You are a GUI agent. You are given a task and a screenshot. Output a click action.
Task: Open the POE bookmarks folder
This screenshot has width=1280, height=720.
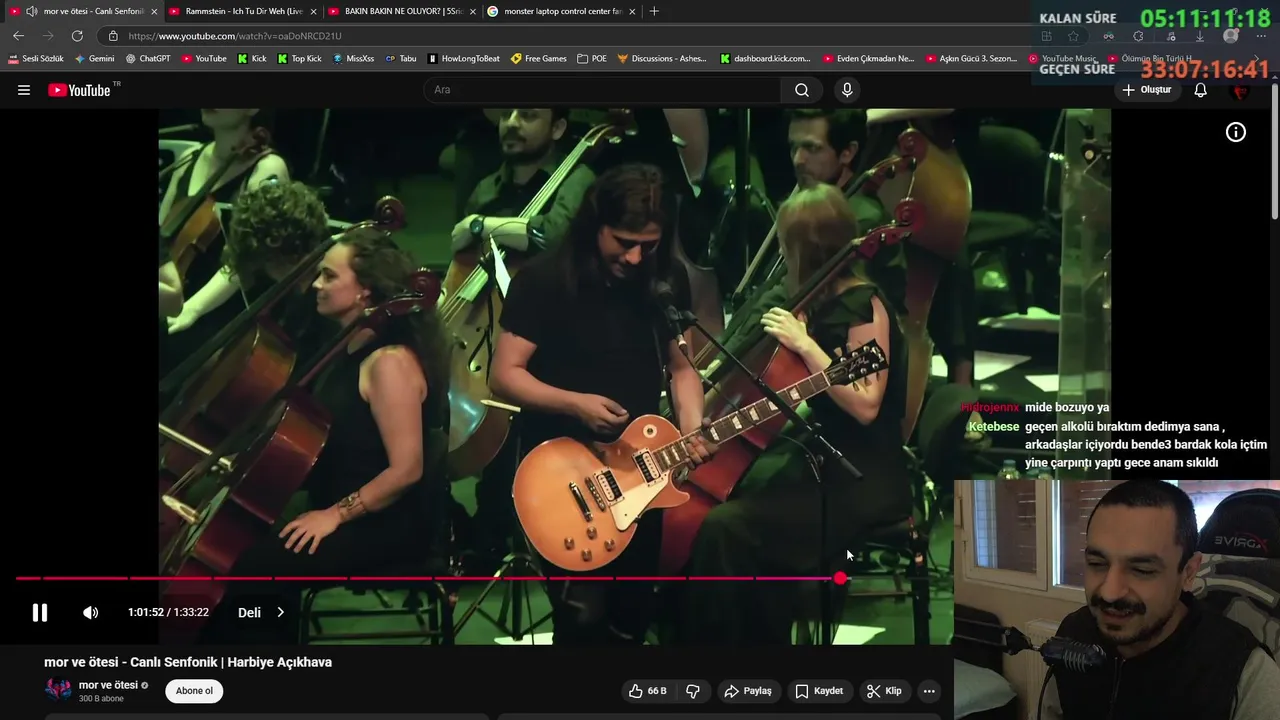[592, 59]
